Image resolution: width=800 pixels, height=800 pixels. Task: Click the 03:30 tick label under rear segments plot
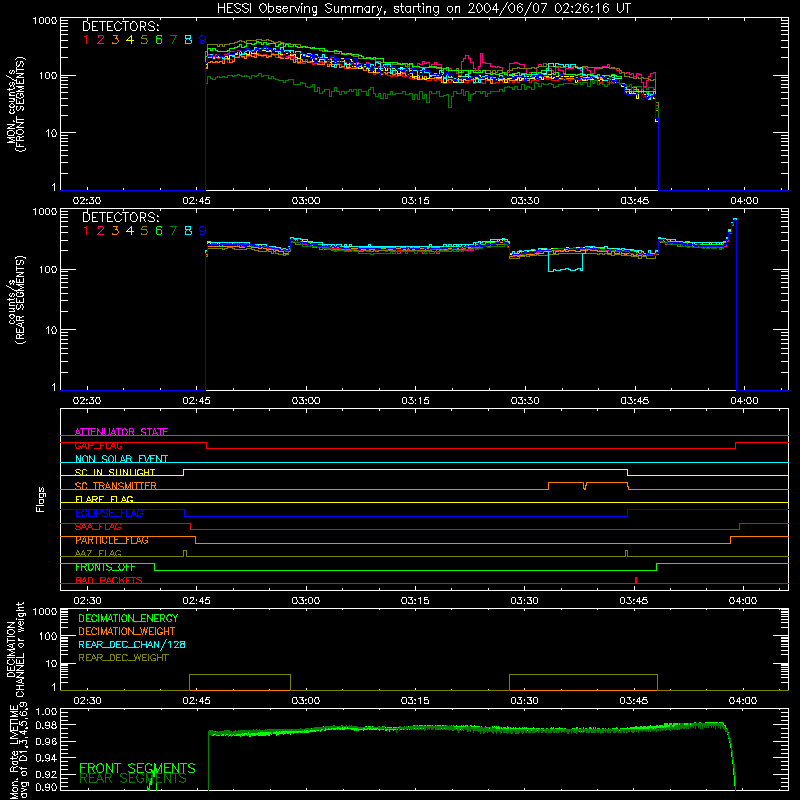[x=524, y=401]
